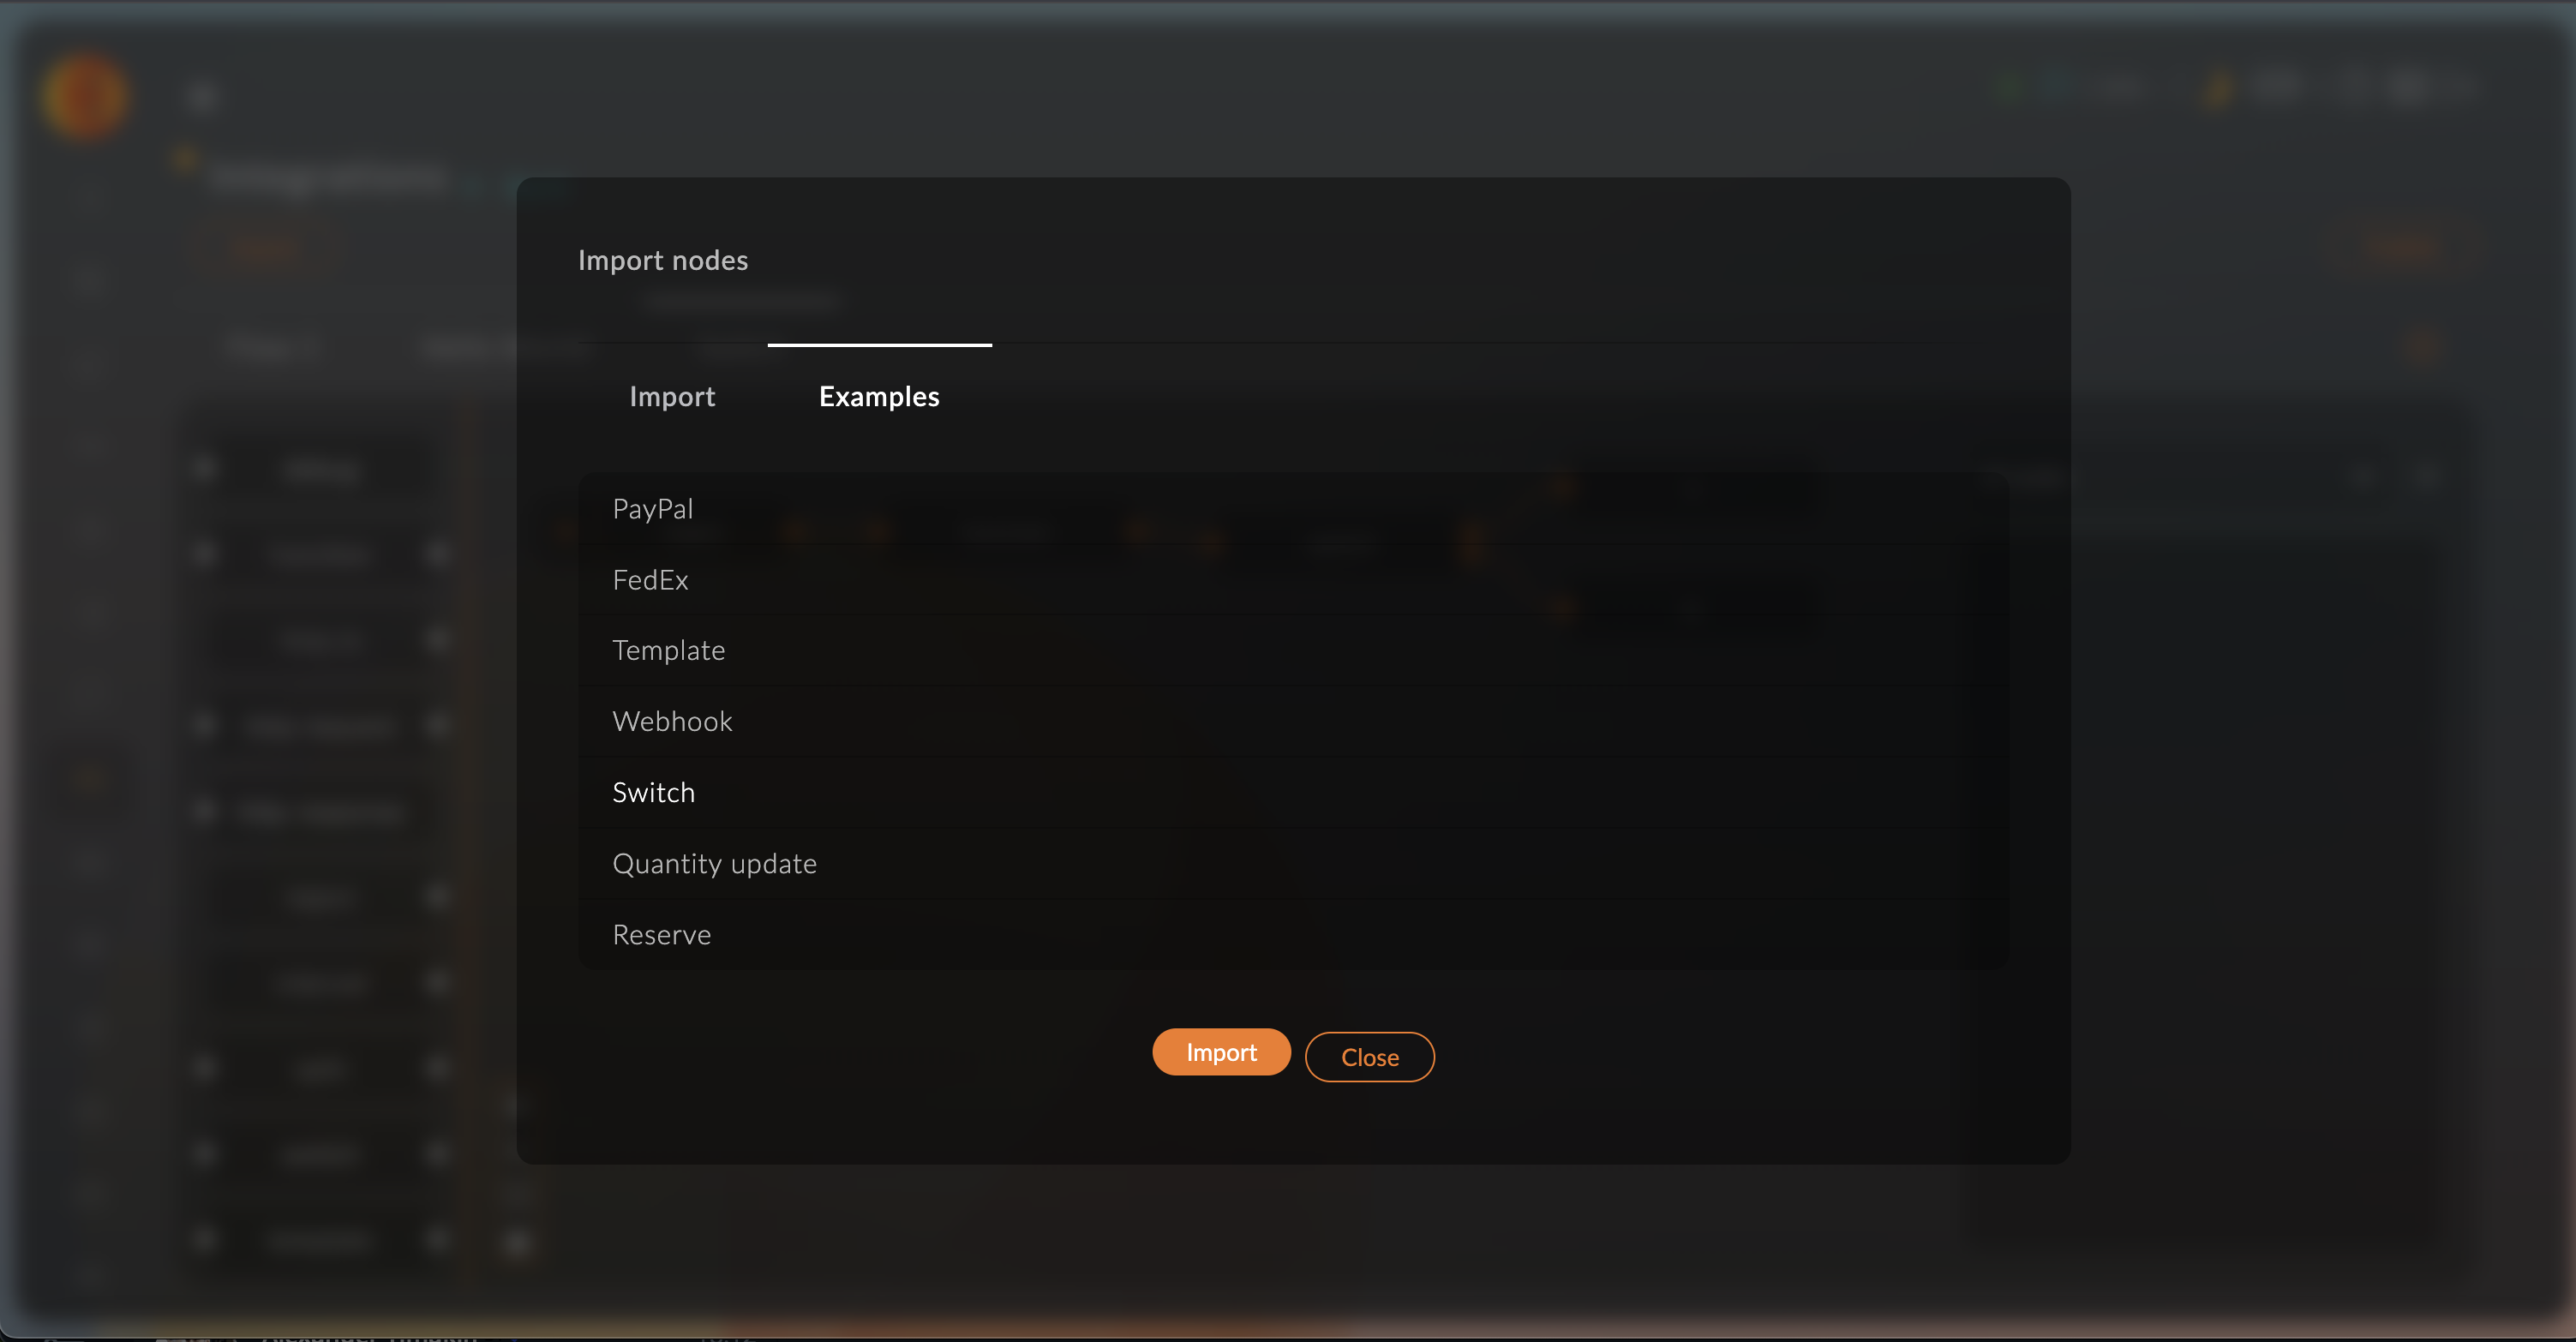
Task: Select the Examples tab
Action: (879, 396)
